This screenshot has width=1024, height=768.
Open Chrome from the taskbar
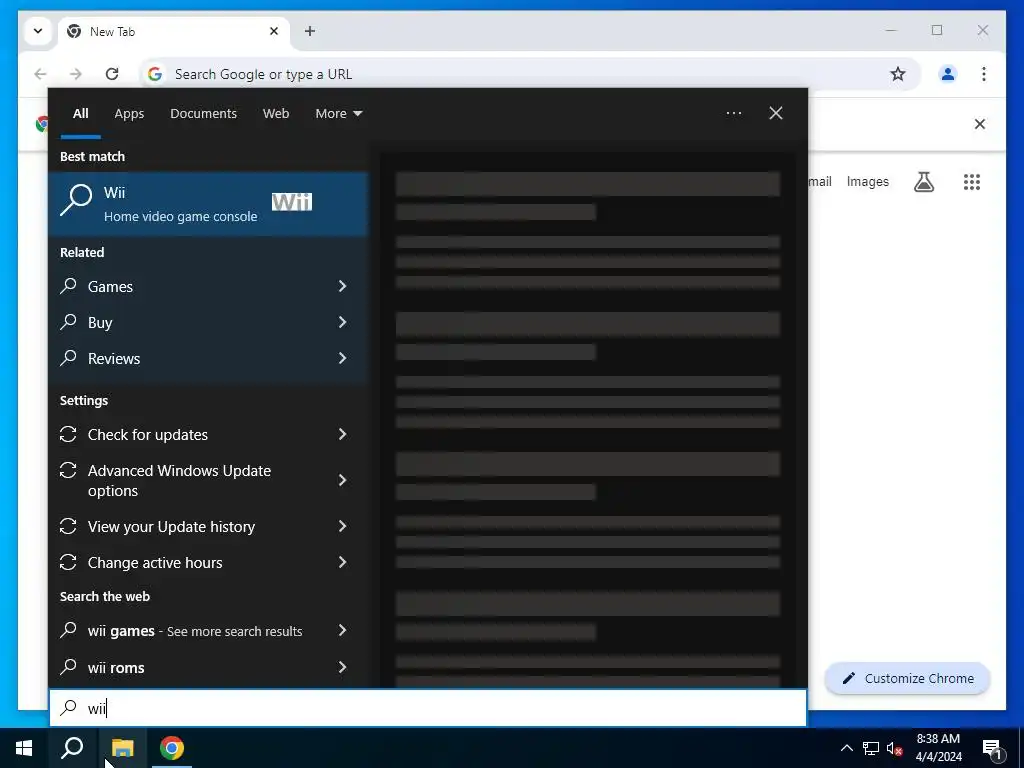click(172, 748)
